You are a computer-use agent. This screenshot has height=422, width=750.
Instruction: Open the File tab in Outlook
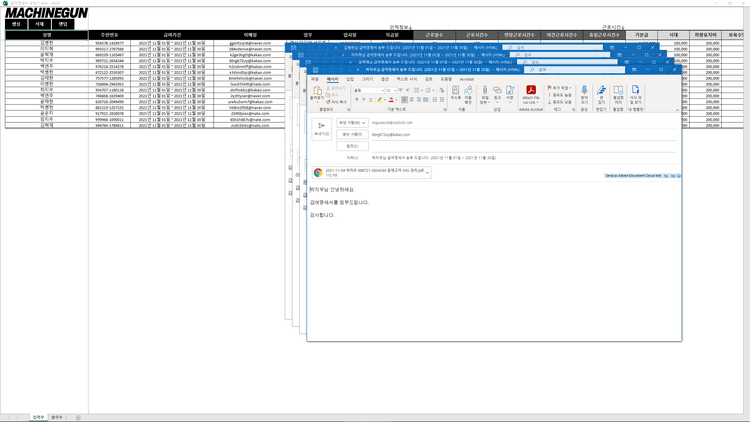tap(314, 79)
